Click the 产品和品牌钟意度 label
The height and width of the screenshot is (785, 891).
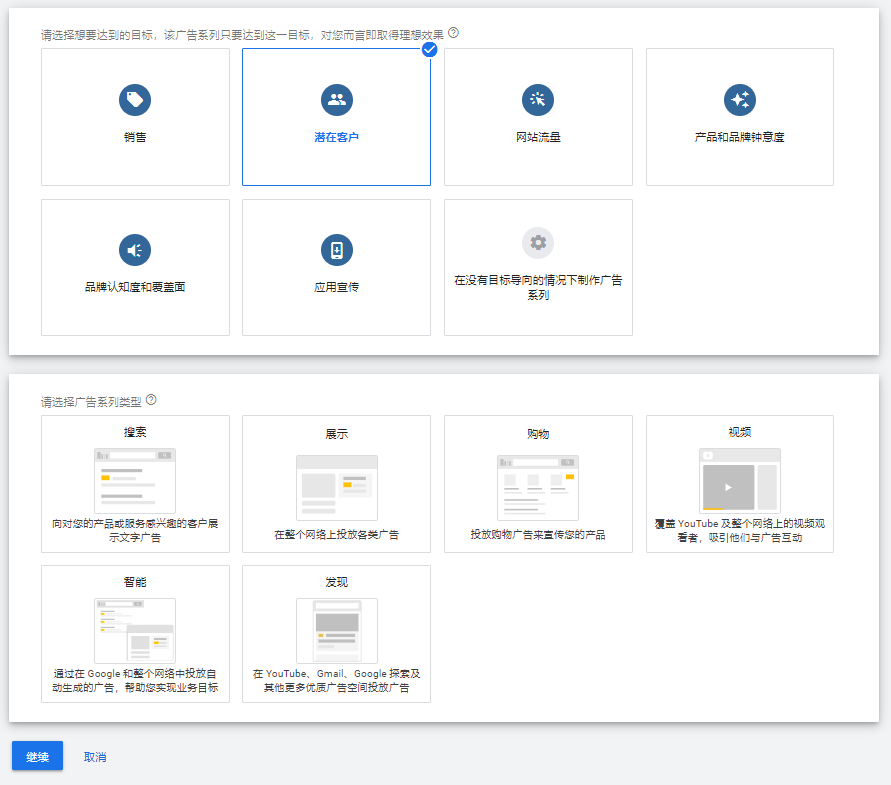pyautogui.click(x=739, y=137)
